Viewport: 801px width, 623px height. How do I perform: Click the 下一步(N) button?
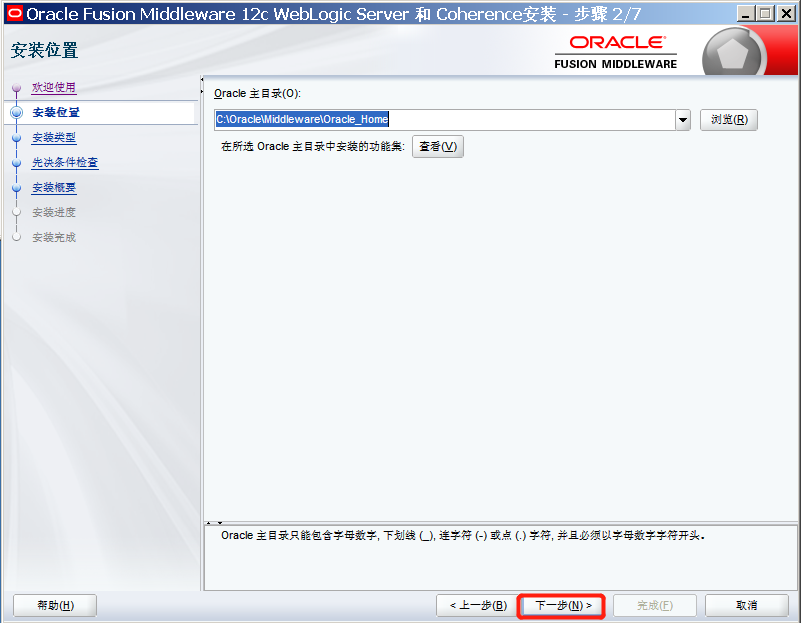(x=562, y=606)
